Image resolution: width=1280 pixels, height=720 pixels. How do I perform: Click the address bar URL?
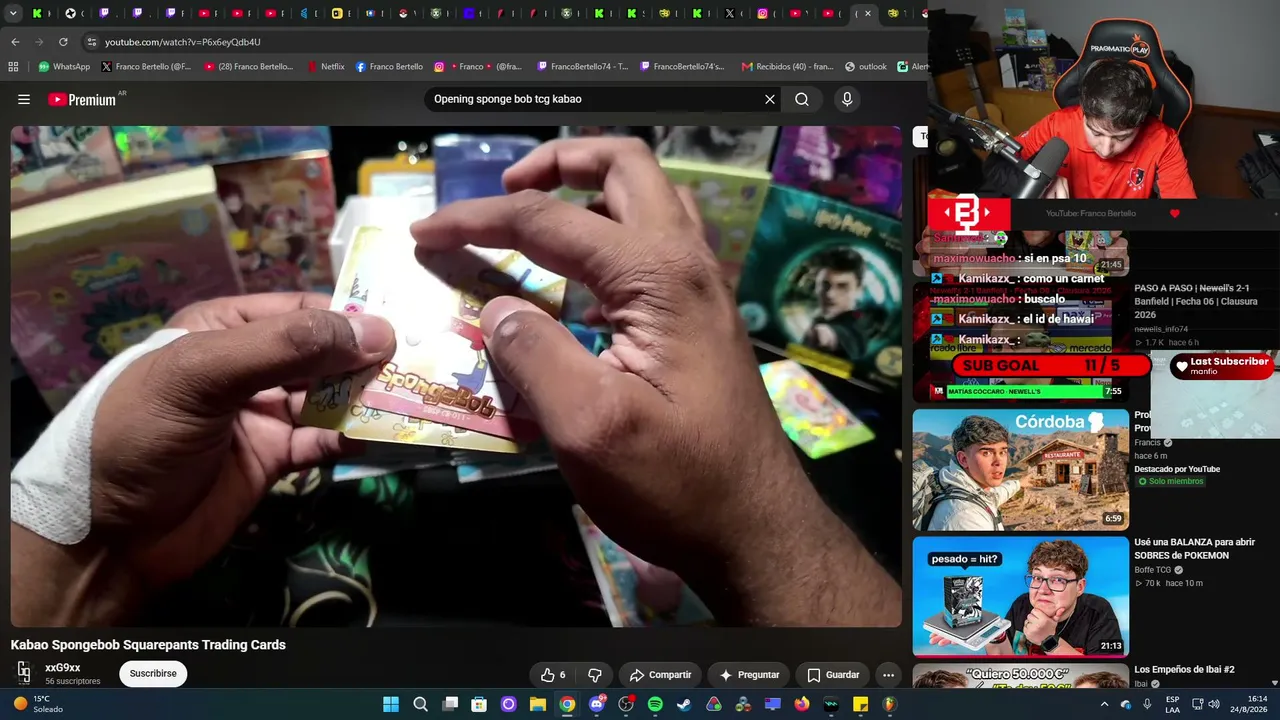click(183, 42)
